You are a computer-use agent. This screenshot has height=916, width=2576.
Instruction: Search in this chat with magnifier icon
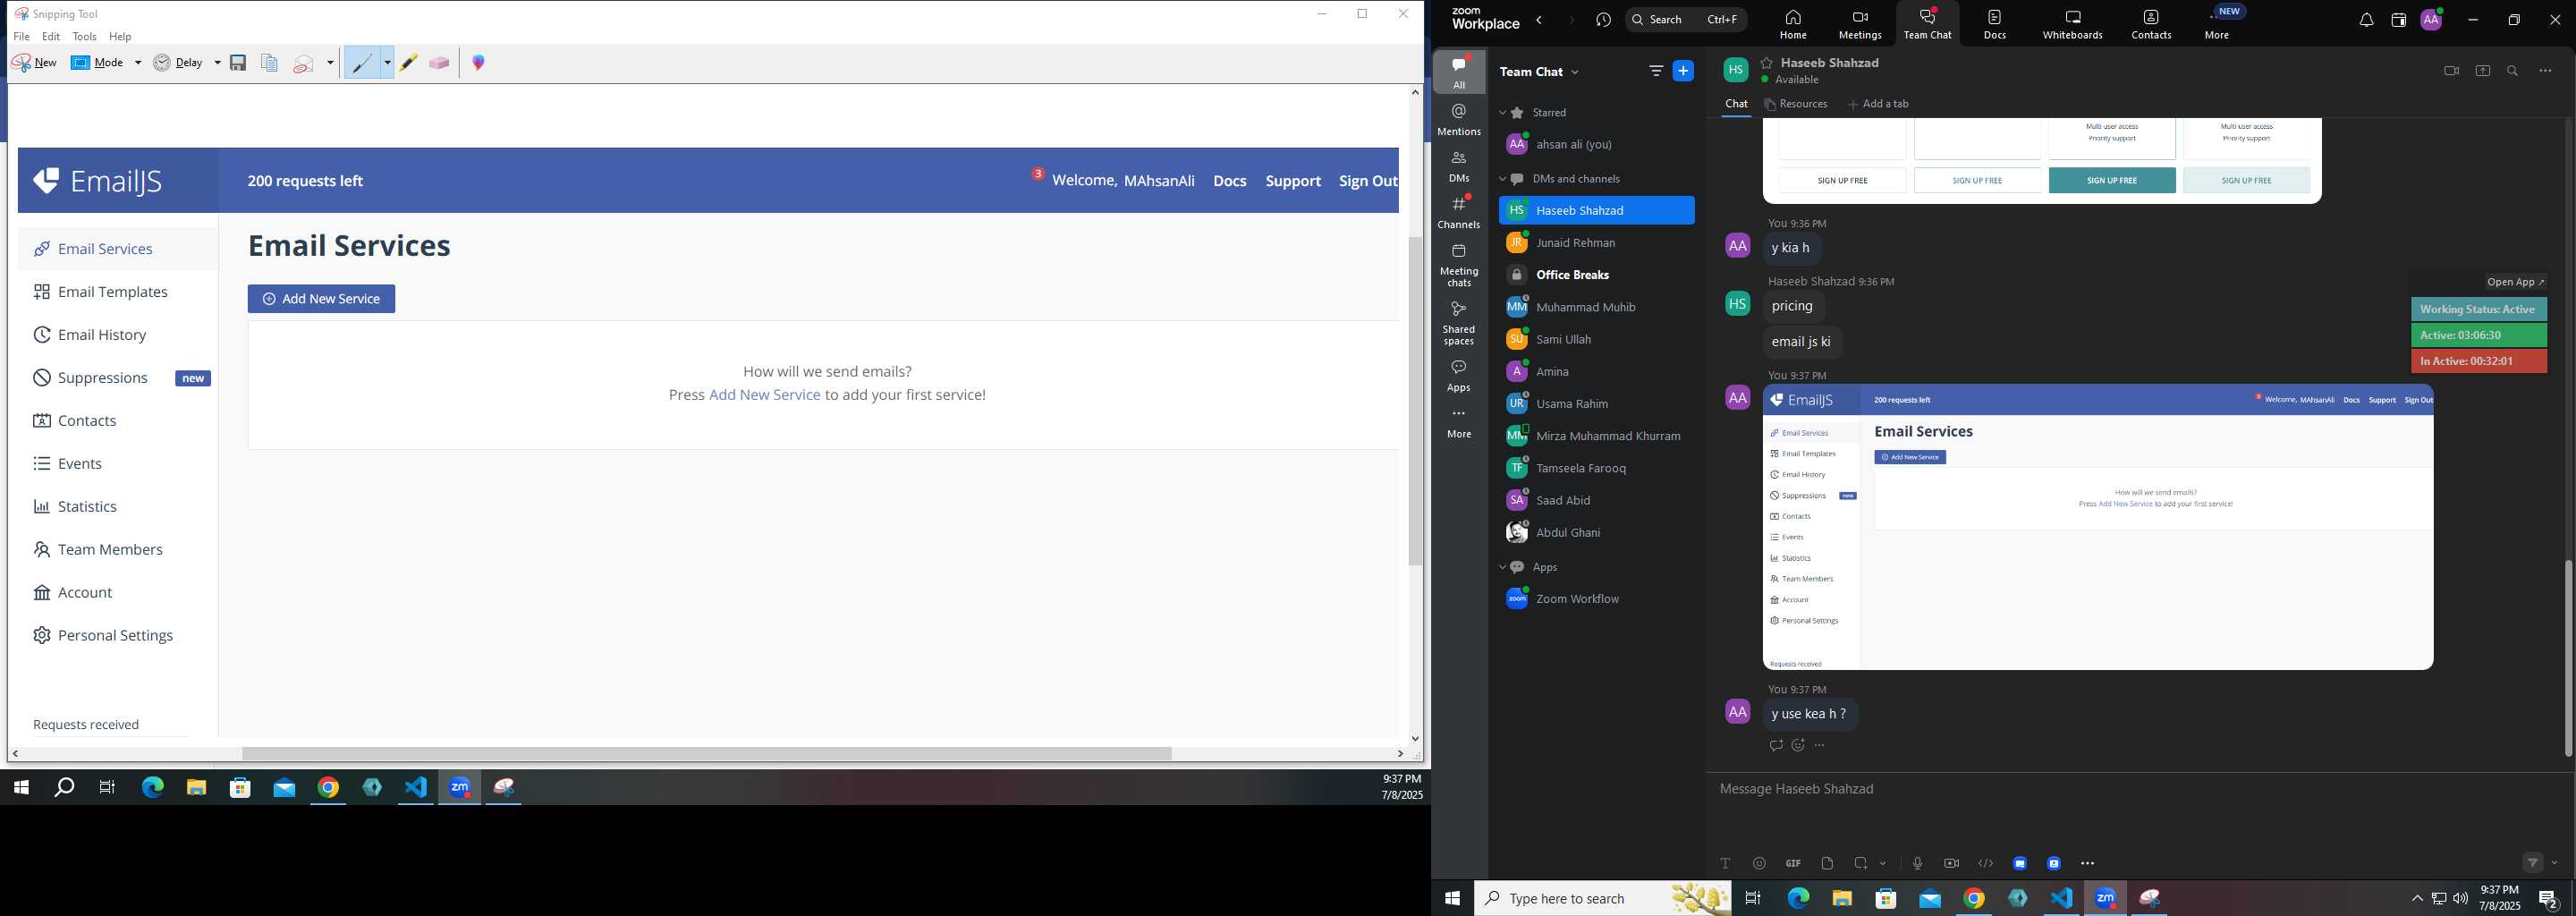(x=2513, y=71)
